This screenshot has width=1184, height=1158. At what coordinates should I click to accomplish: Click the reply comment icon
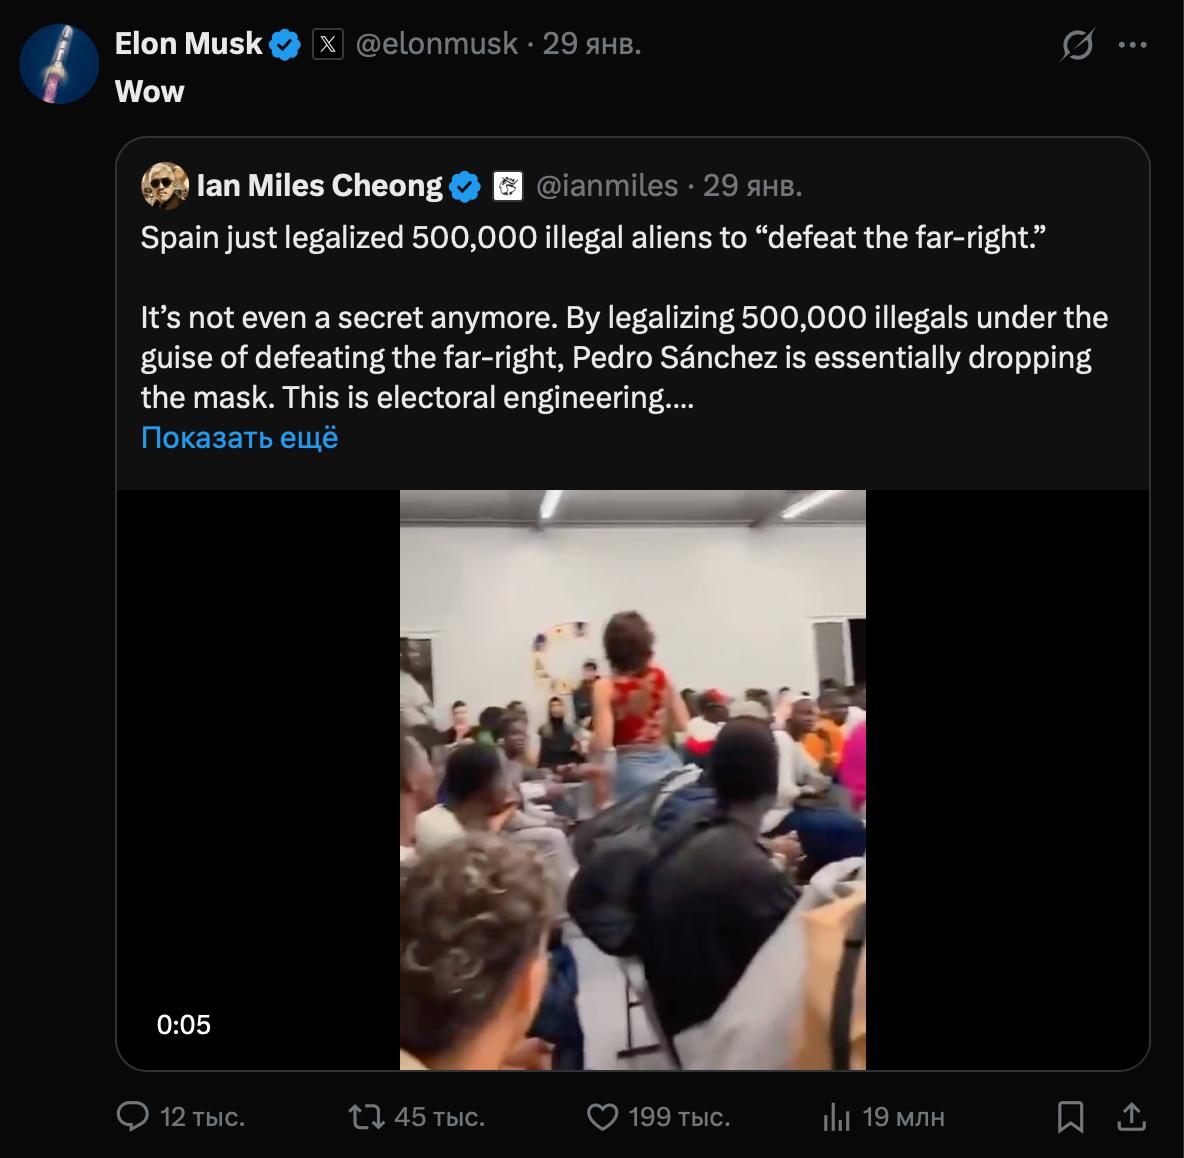pos(133,1116)
